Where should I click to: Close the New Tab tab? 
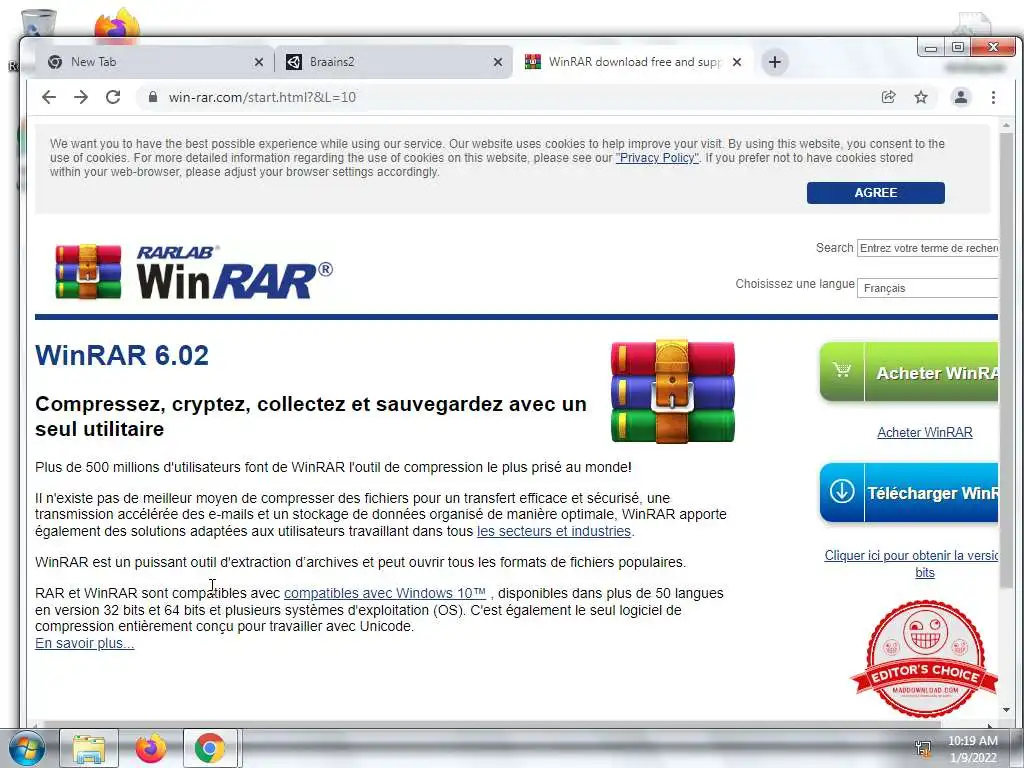[259, 62]
